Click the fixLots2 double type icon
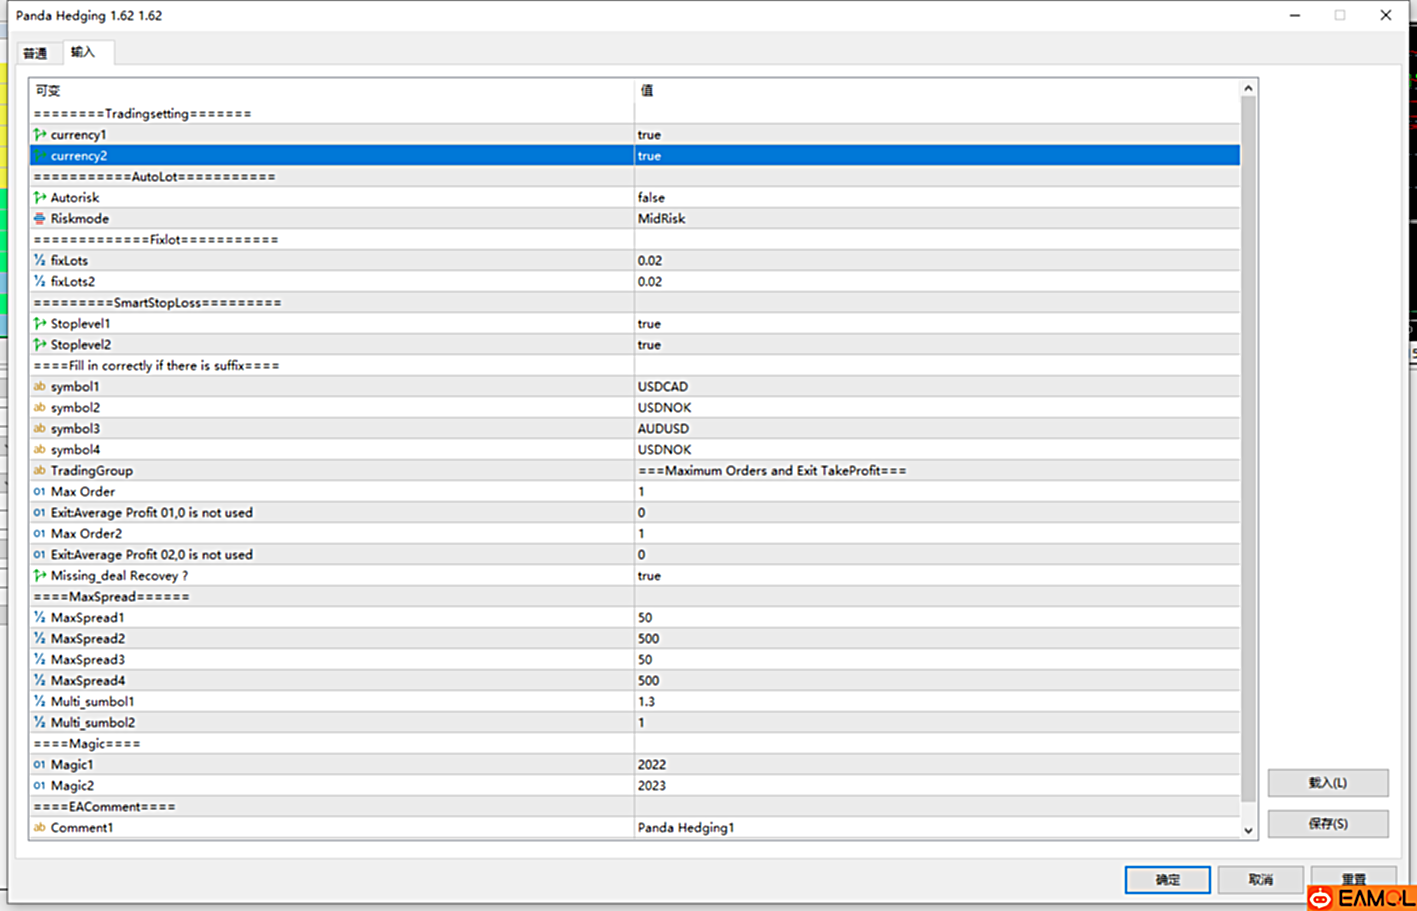 pos(40,281)
